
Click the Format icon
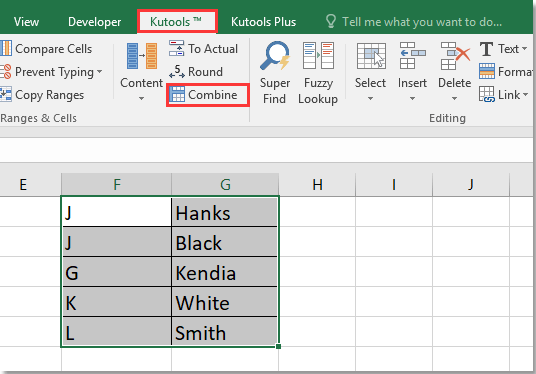point(487,71)
